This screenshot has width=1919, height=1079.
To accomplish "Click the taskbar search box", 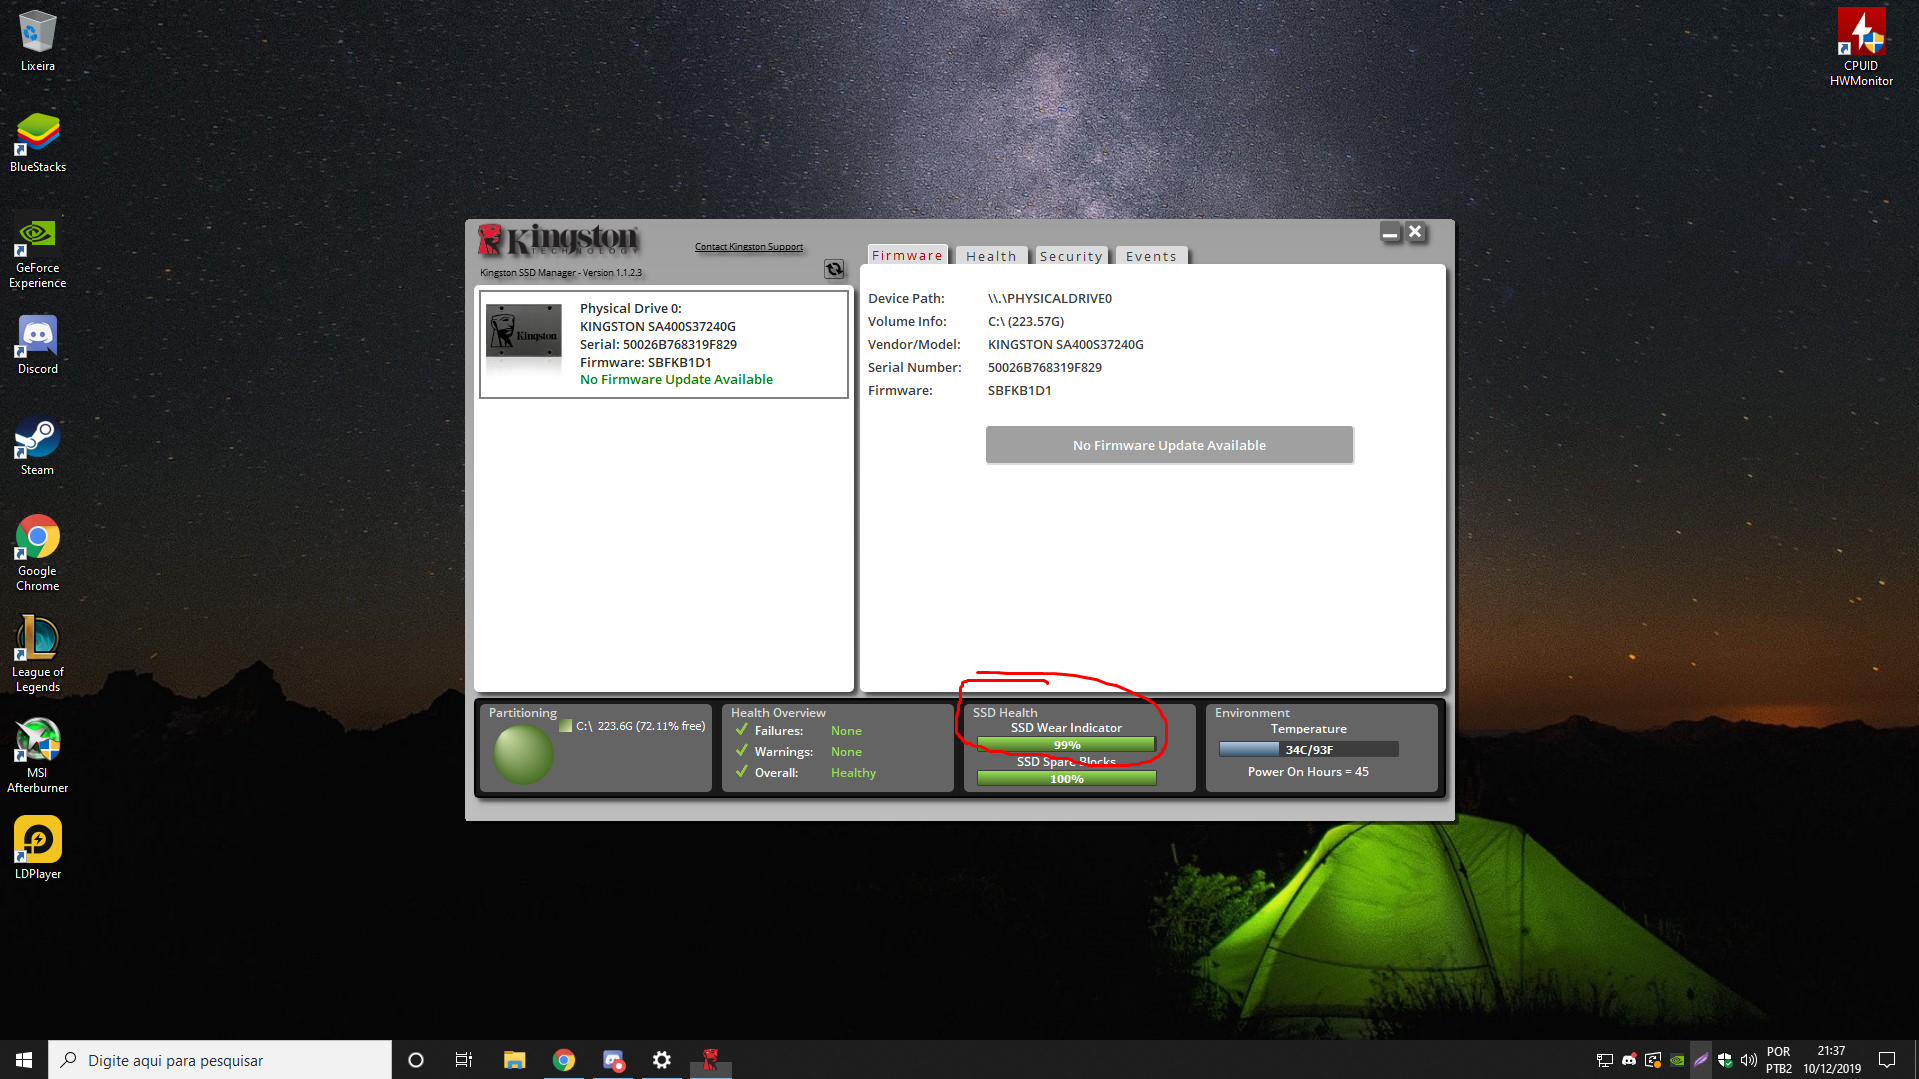I will (x=220, y=1060).
